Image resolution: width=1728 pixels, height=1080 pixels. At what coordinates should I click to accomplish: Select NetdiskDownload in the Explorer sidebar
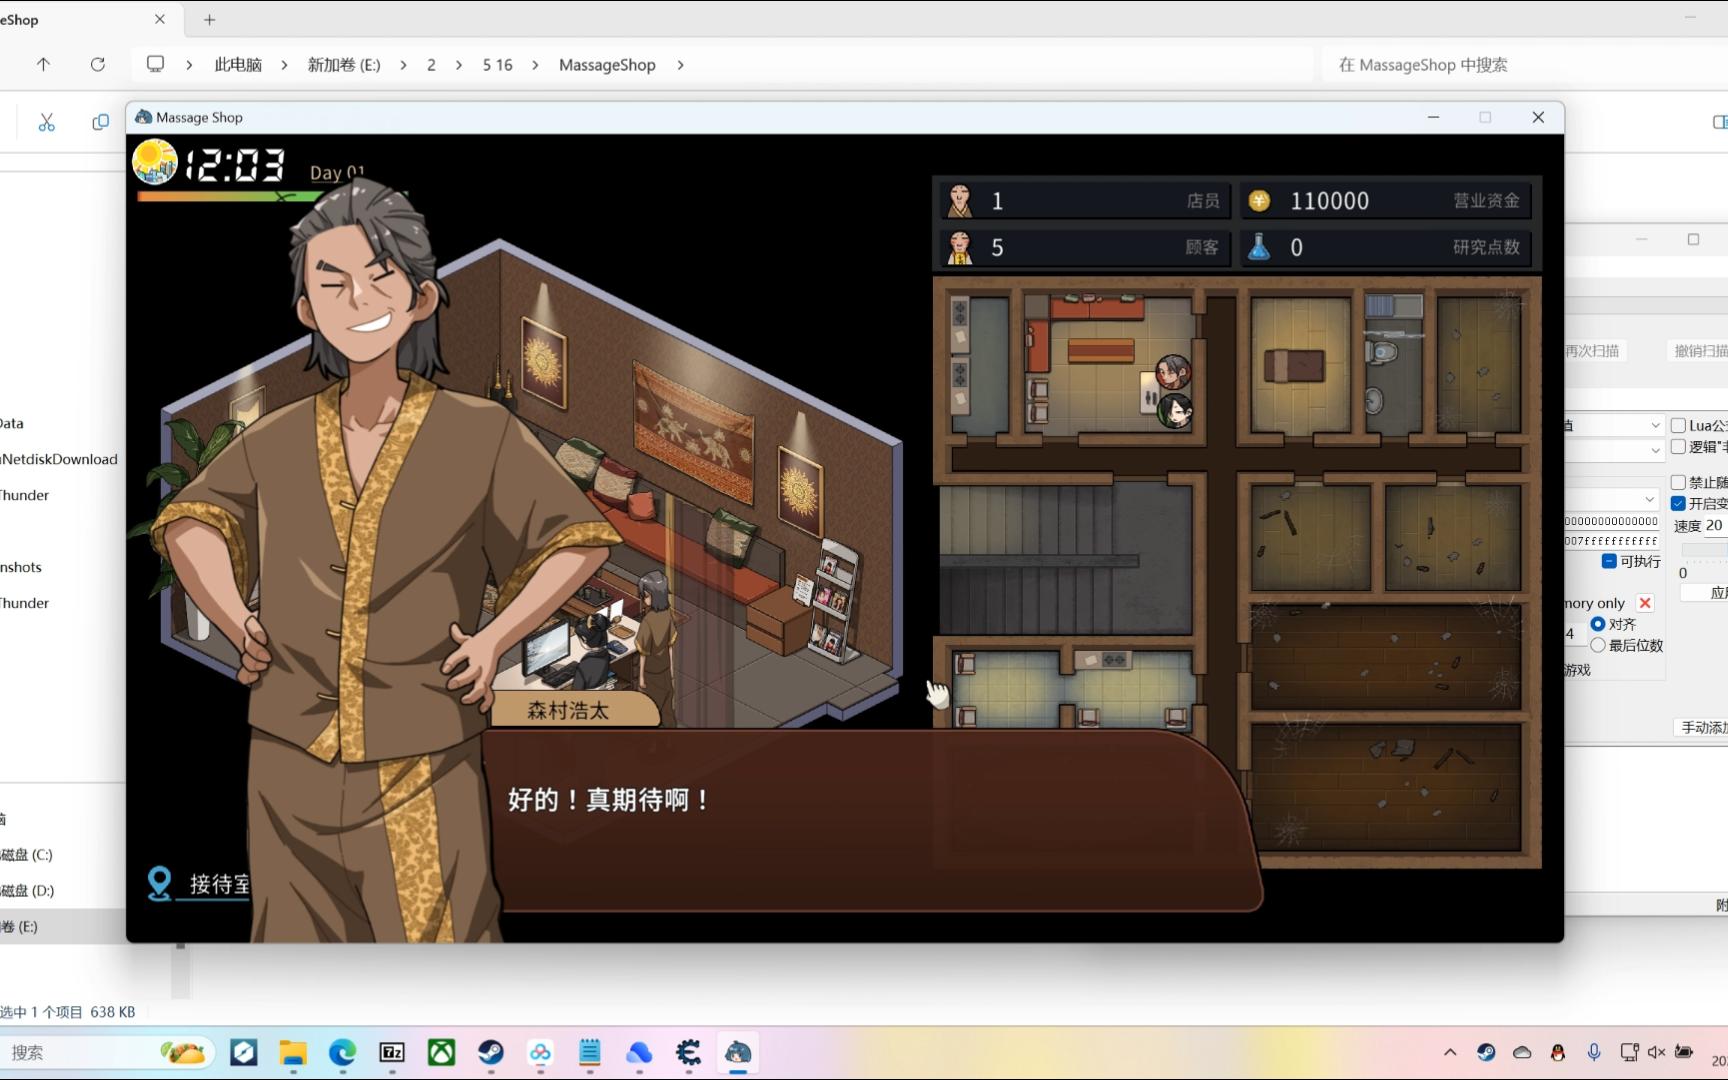59,459
